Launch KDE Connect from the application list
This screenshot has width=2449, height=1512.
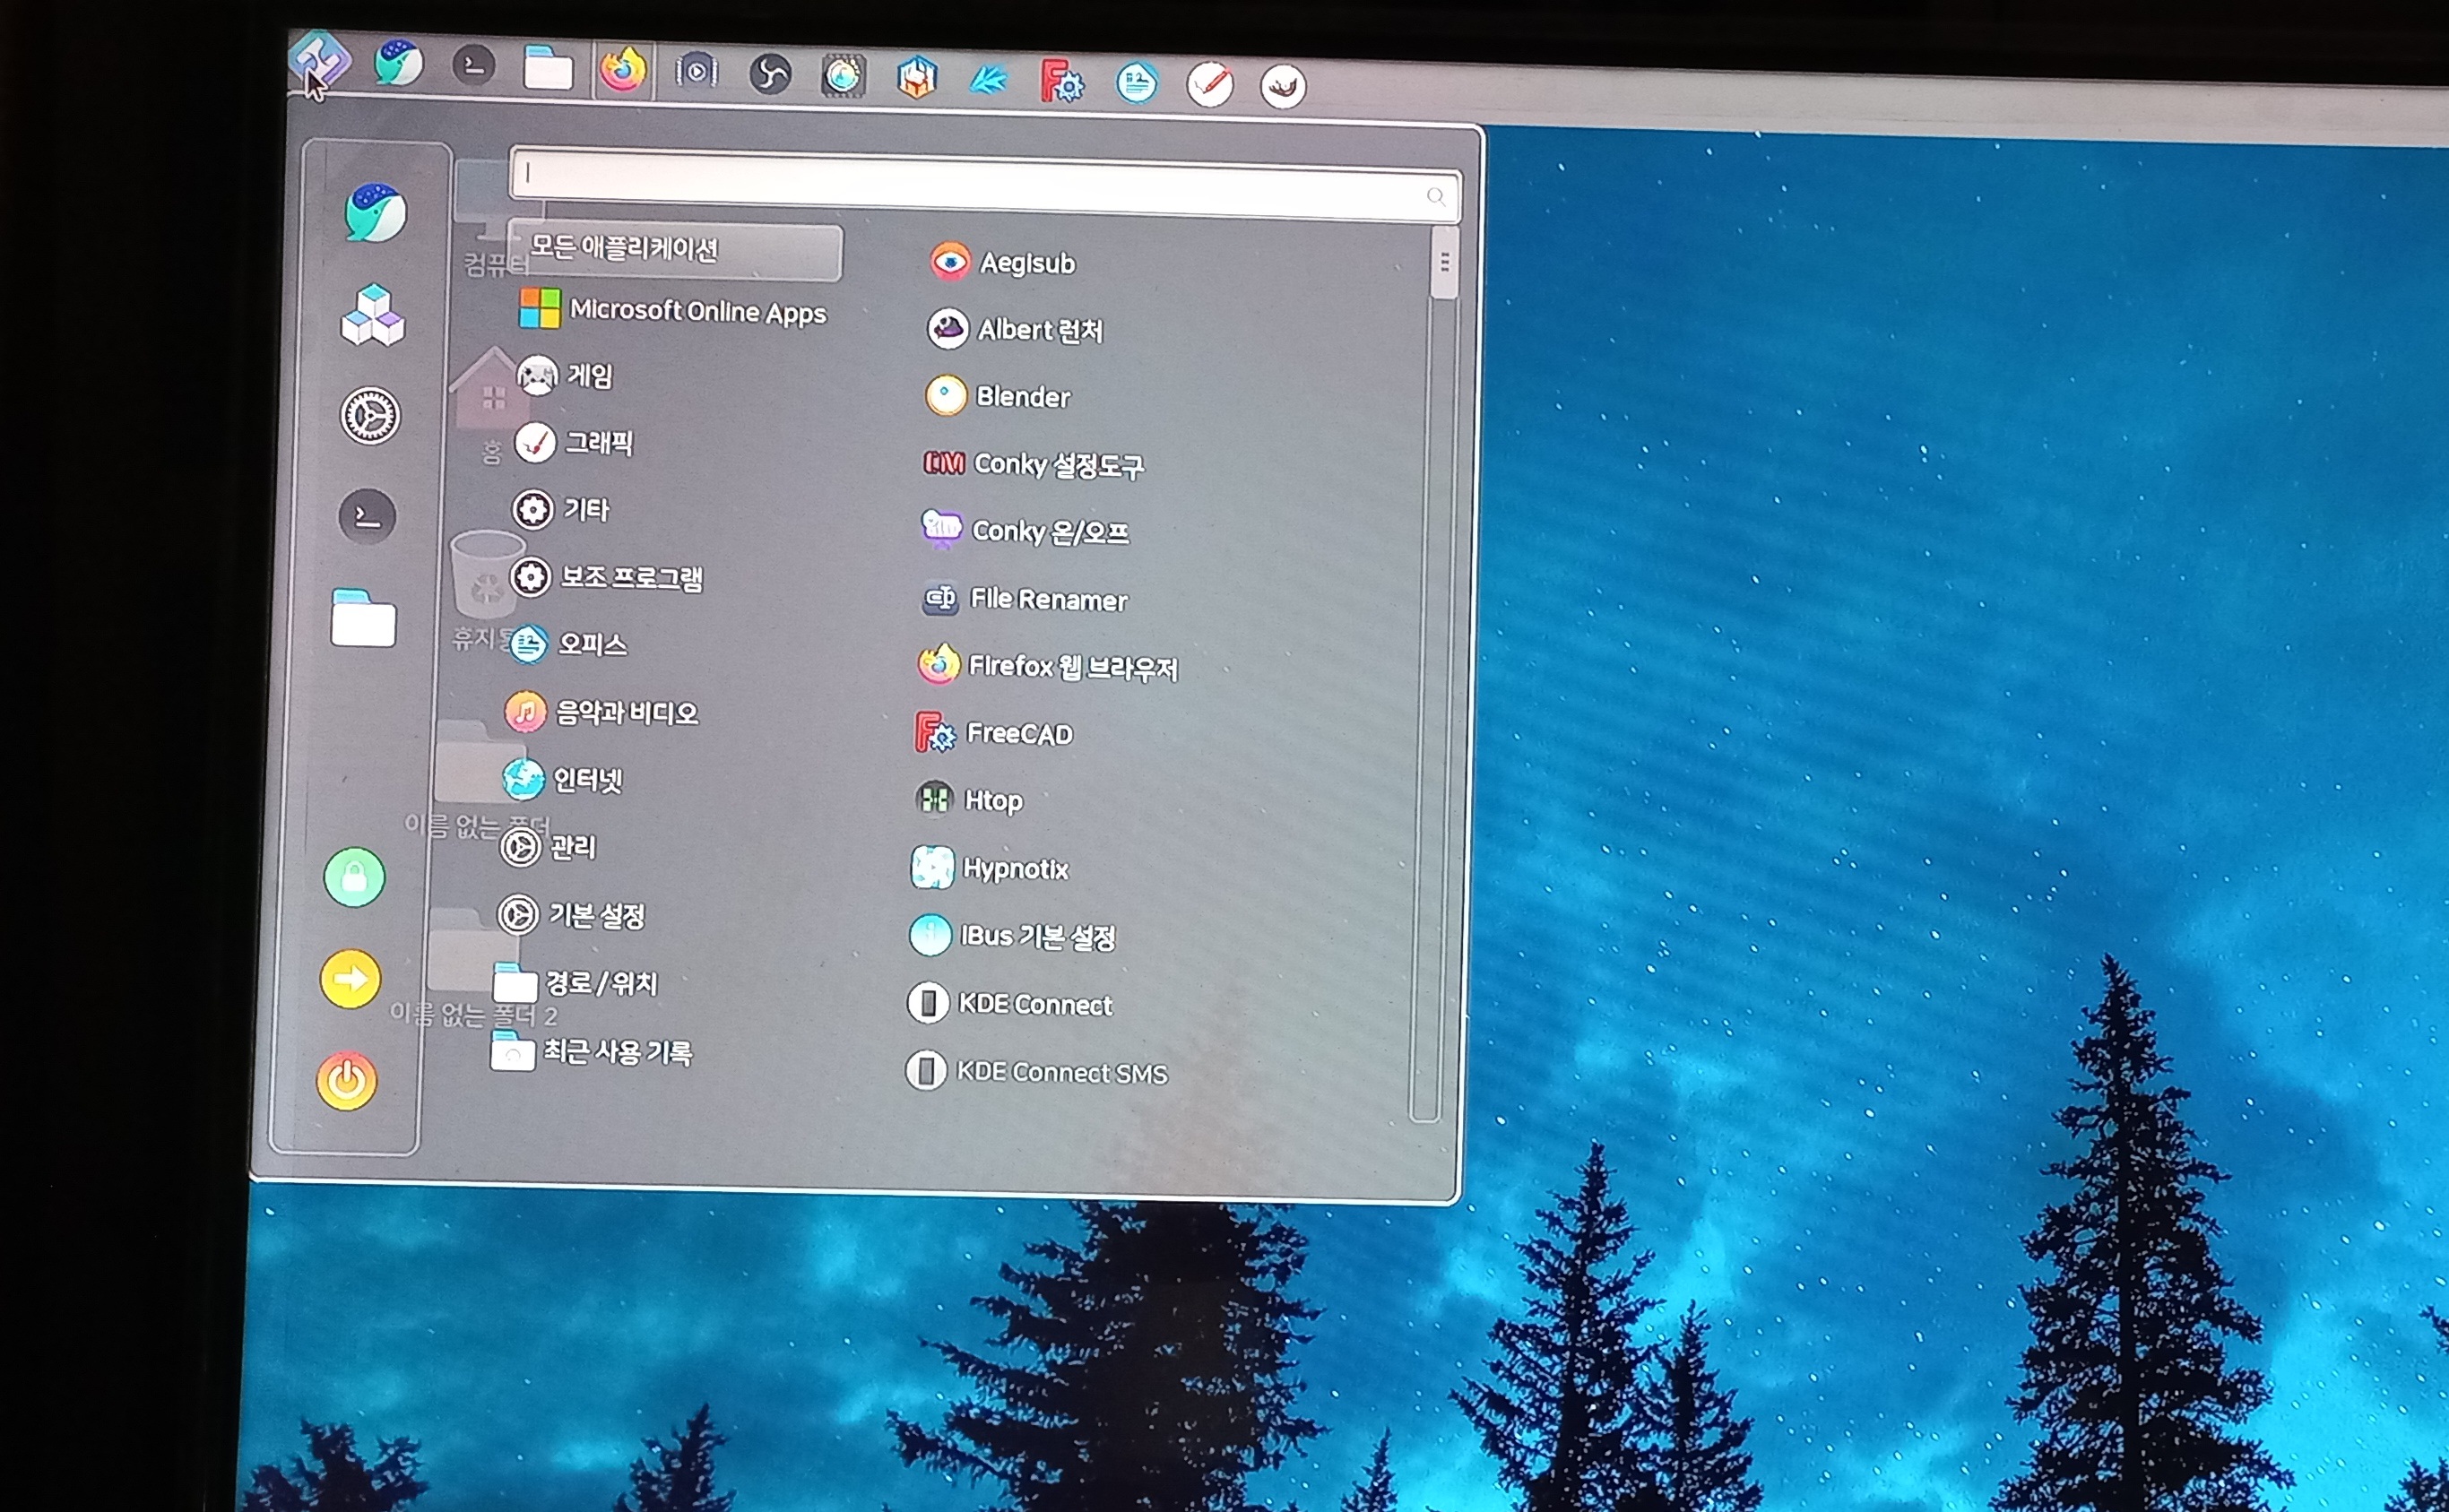[x=1010, y=1003]
